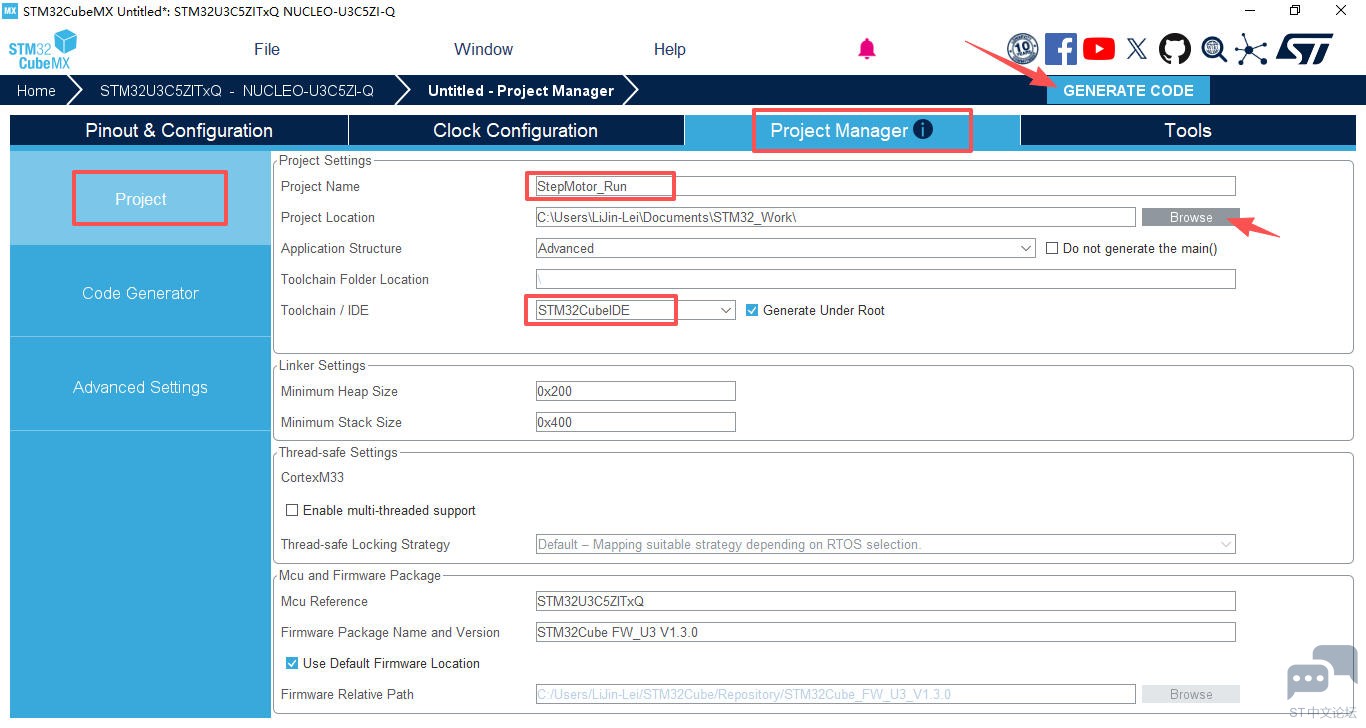Open the GitHub icon link

point(1175,48)
